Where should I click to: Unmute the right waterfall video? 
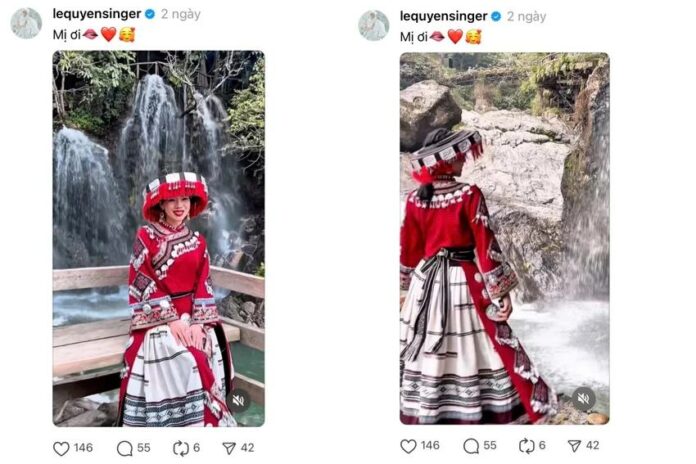pos(583,398)
